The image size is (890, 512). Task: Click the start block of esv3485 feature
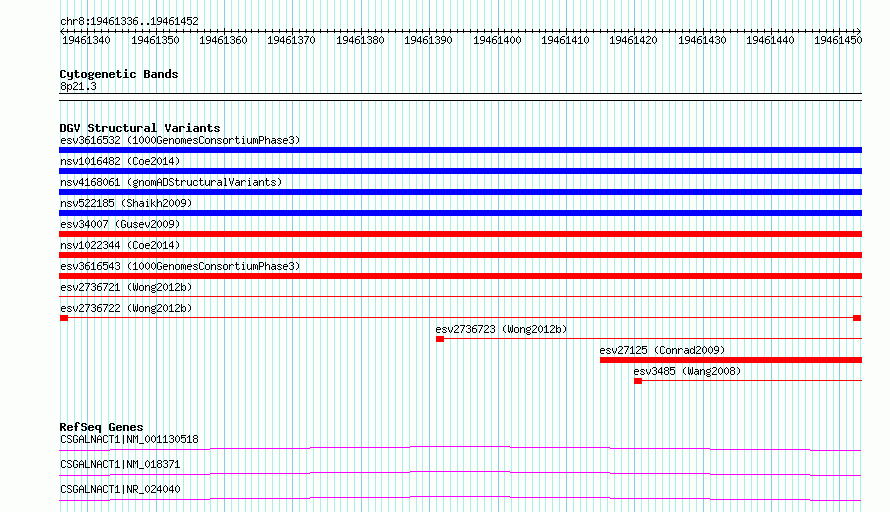pos(638,381)
